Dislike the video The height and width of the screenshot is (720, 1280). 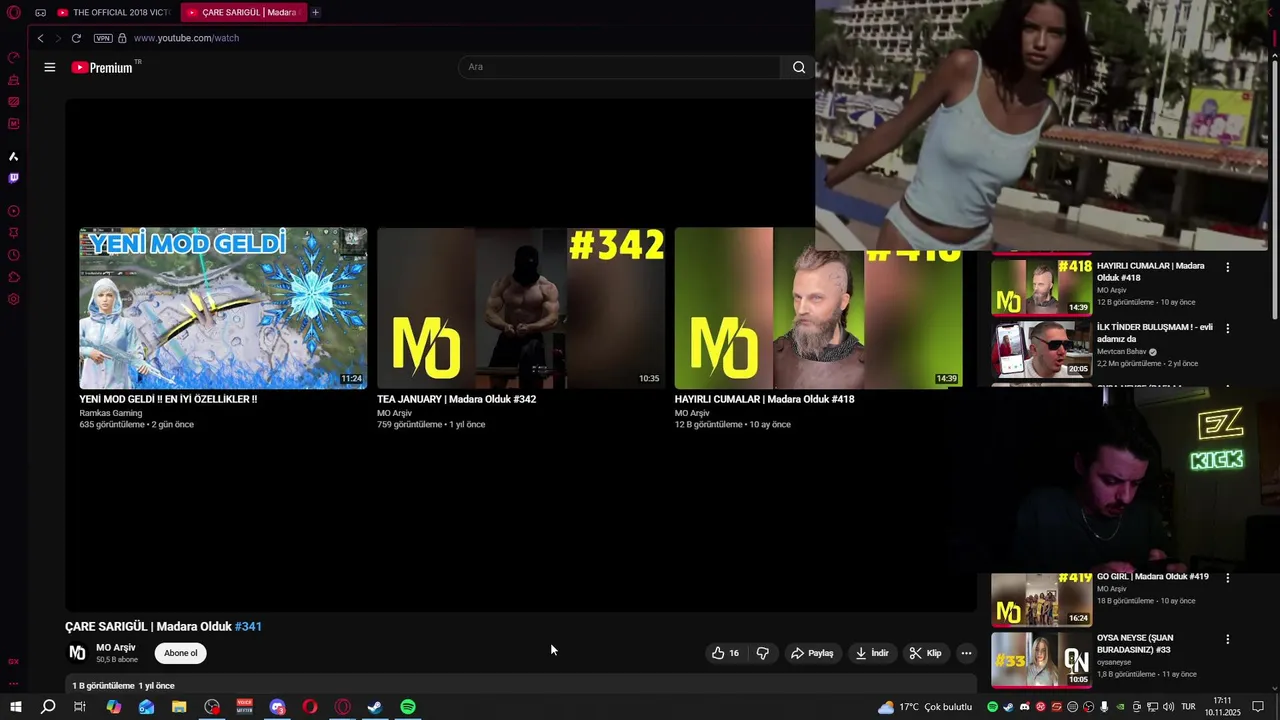(x=763, y=653)
